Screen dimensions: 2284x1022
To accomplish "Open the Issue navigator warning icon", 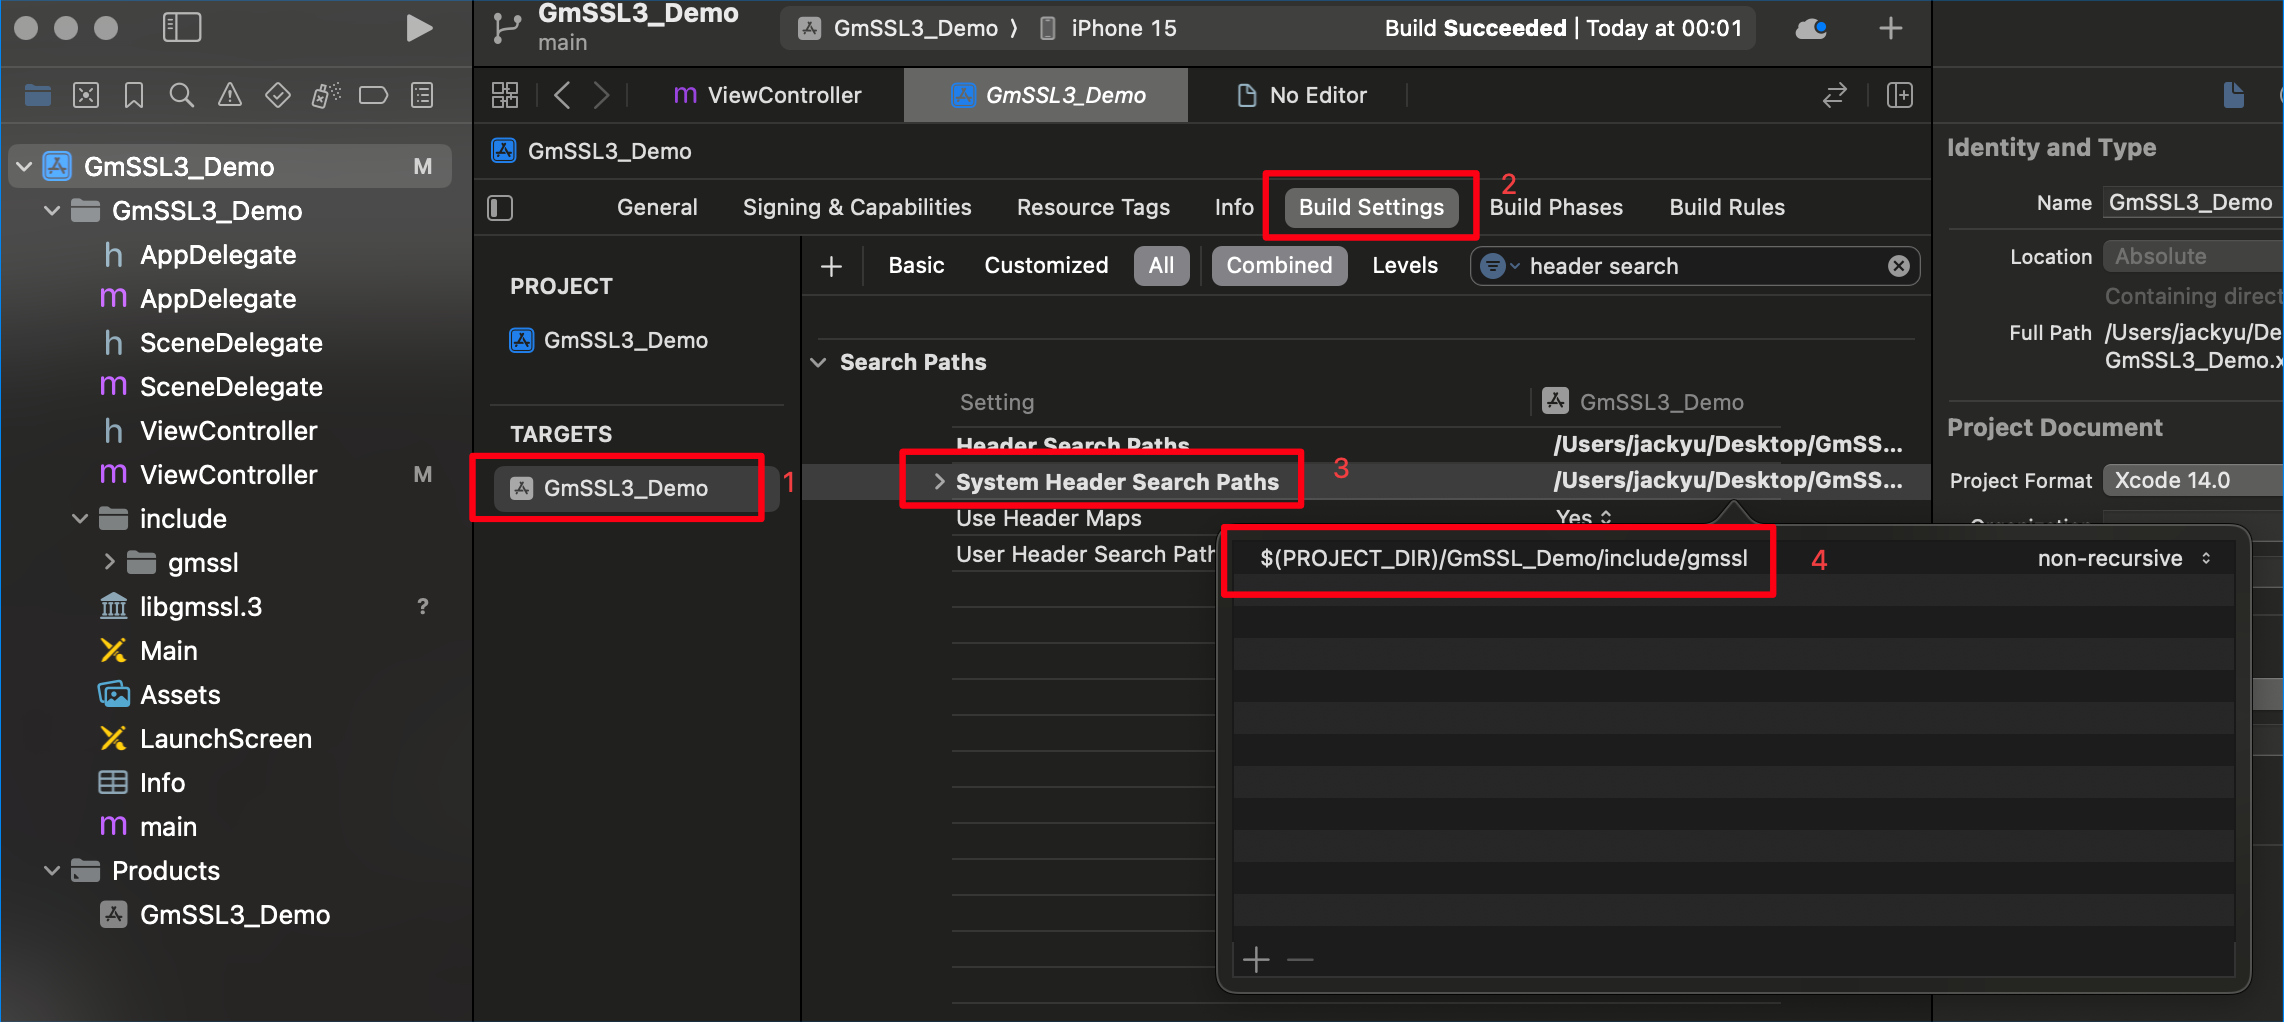I will click(229, 95).
